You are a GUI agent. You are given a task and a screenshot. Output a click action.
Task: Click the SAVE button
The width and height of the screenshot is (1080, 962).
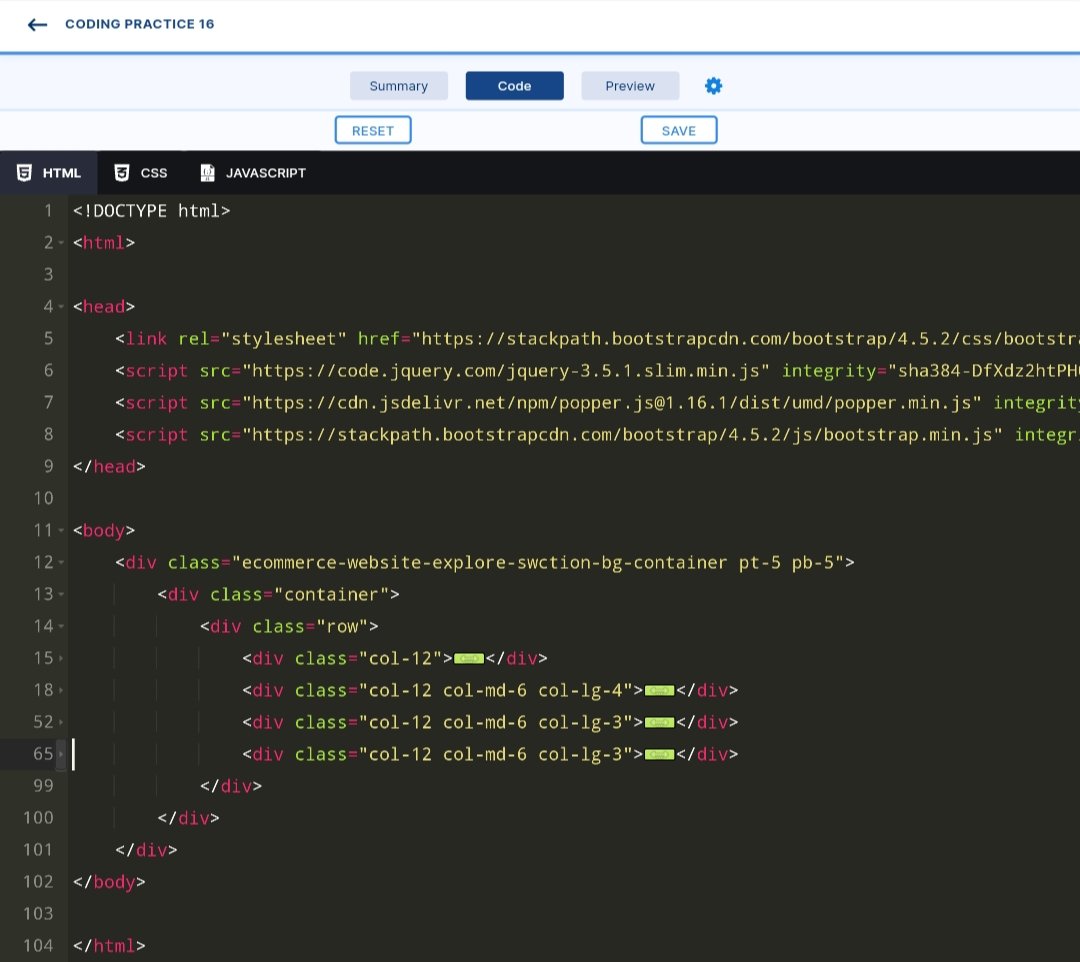[x=679, y=130]
